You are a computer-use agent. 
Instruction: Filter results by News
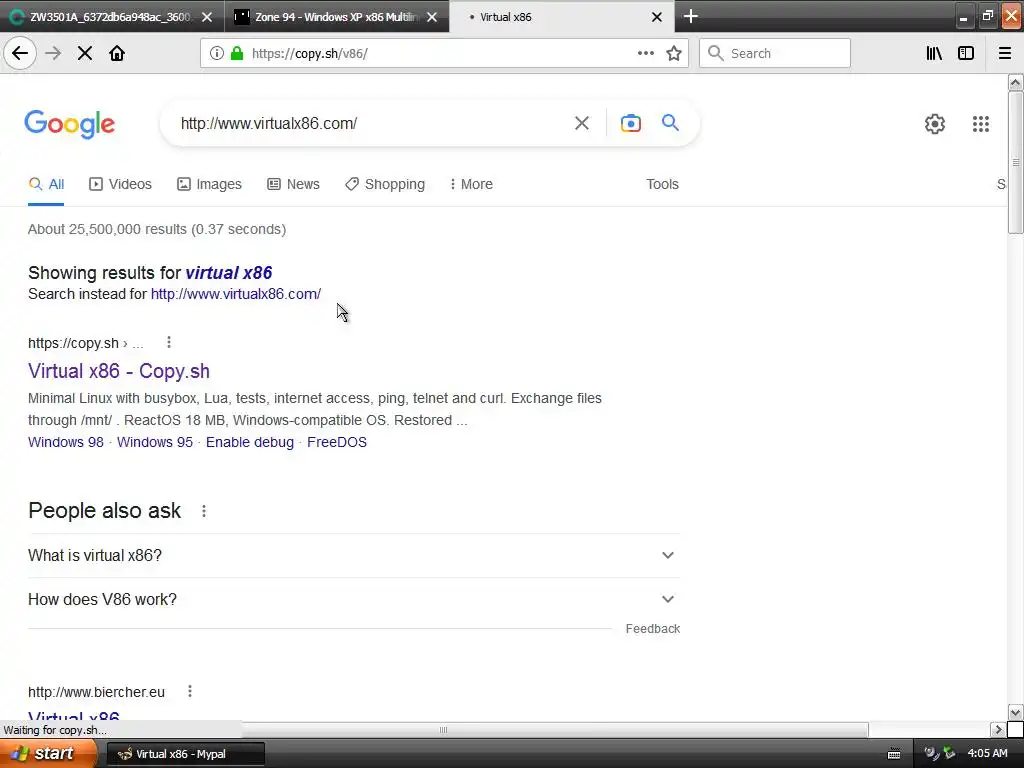(293, 184)
